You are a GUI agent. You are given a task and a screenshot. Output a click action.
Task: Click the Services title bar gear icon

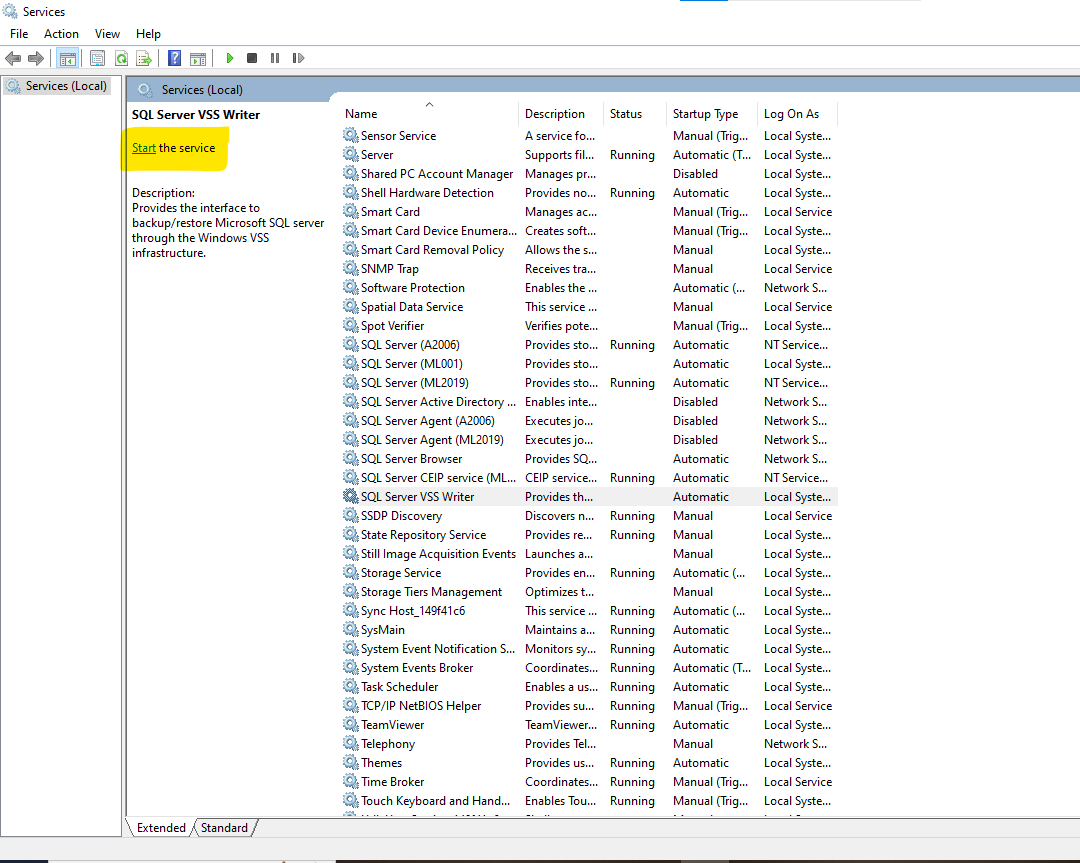[10, 11]
